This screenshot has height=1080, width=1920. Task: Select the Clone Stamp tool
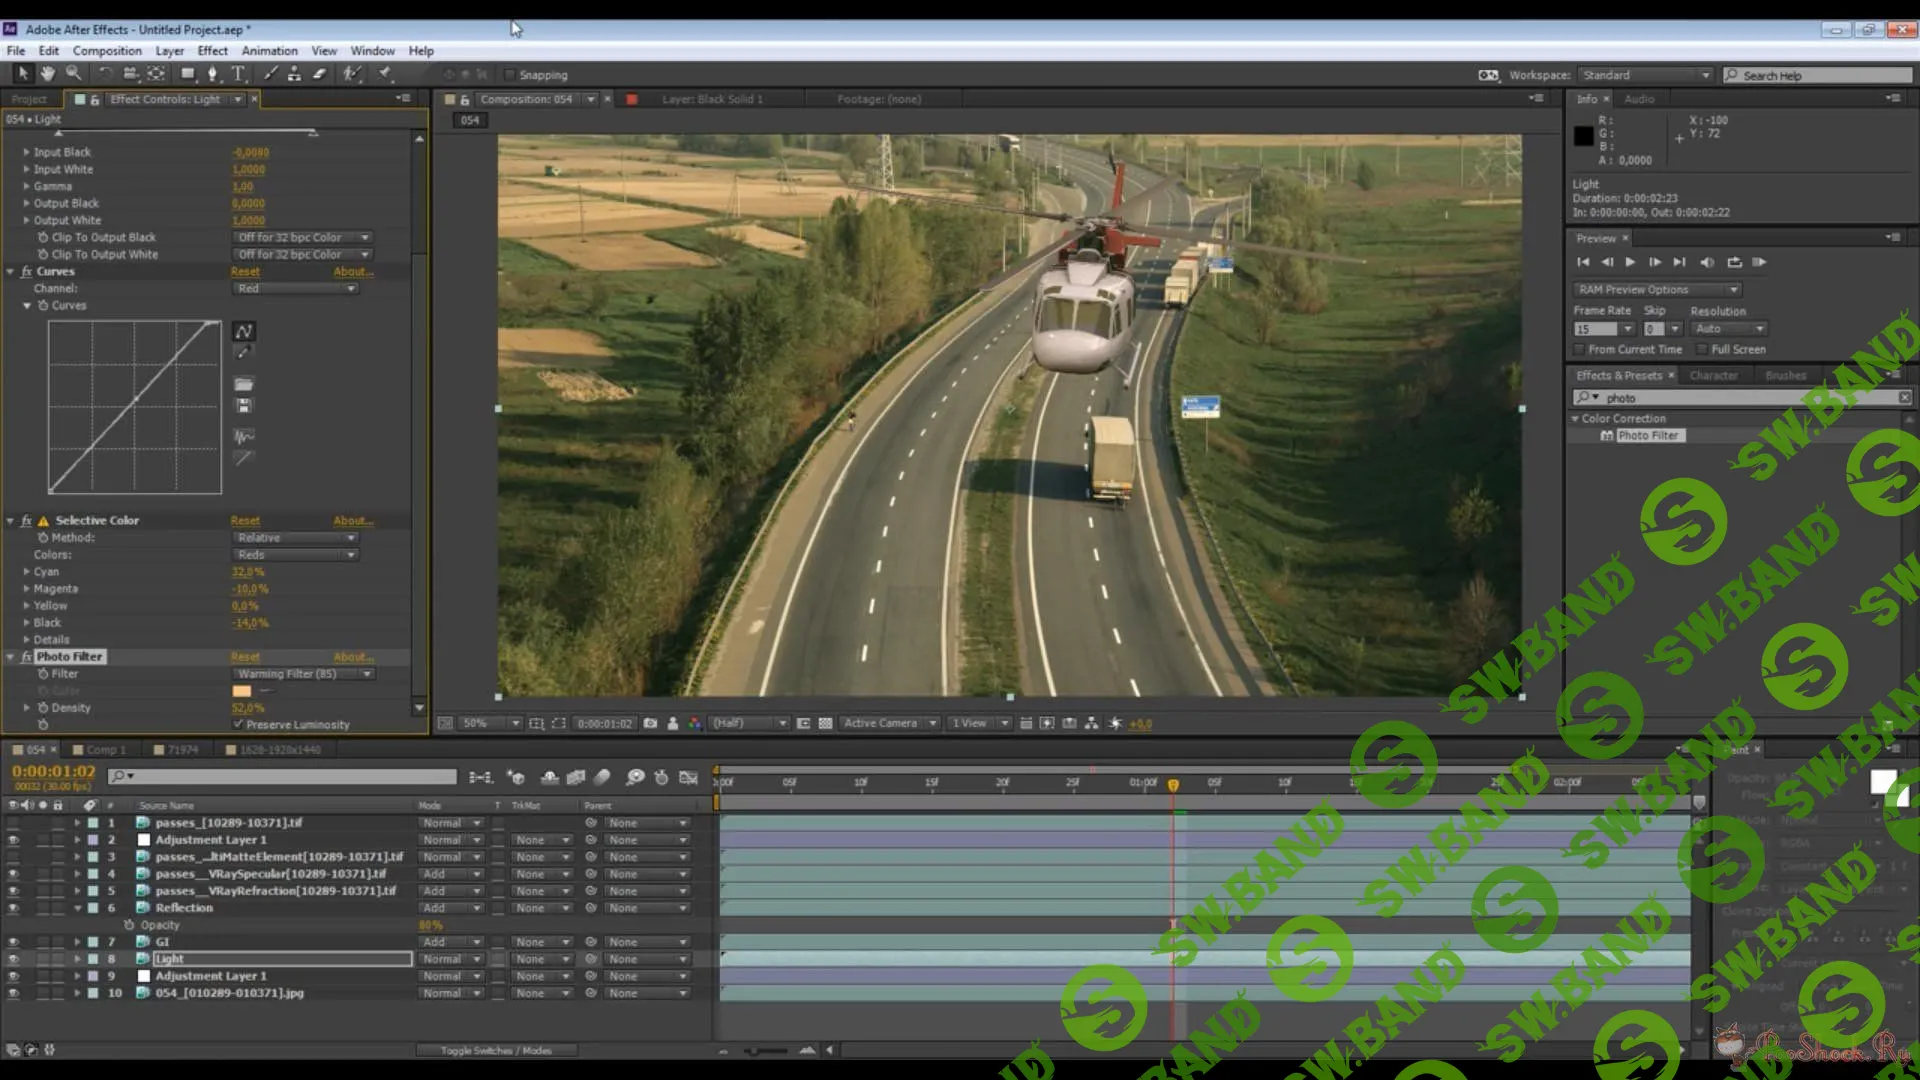[293, 73]
